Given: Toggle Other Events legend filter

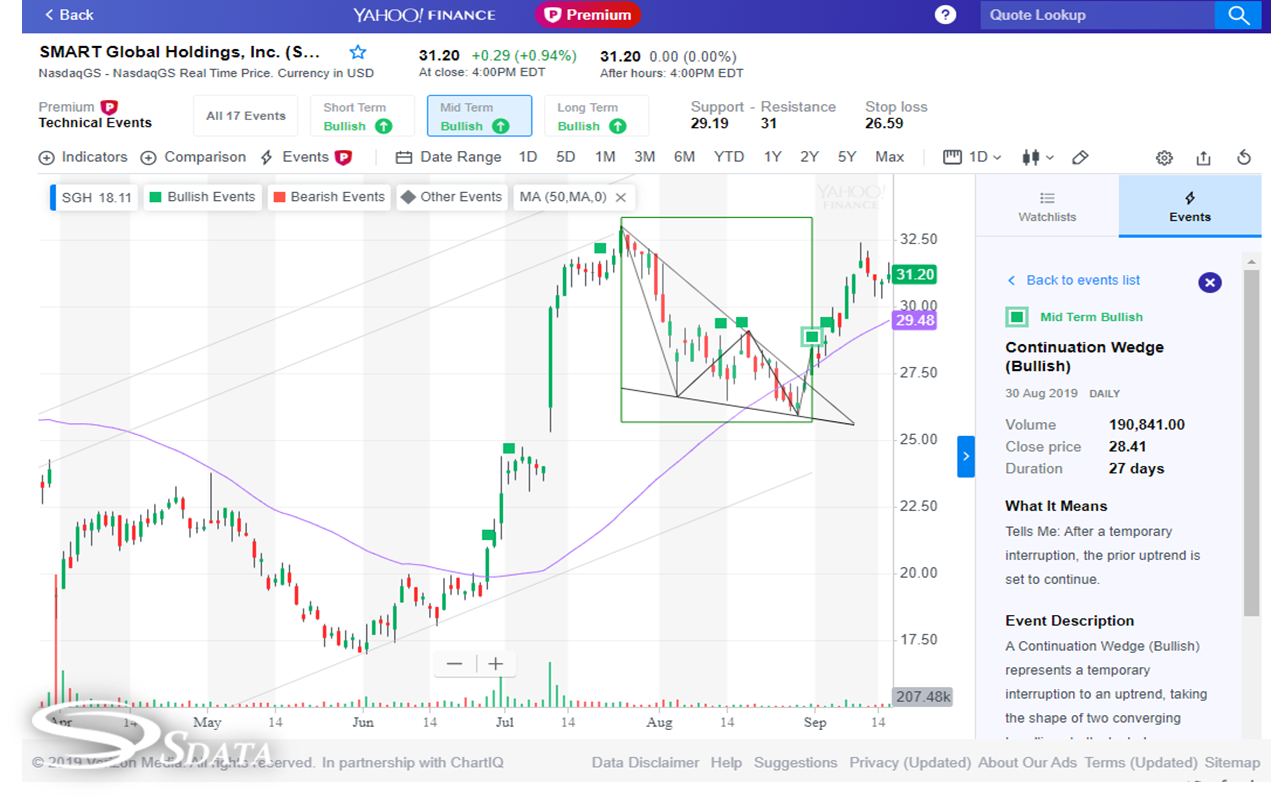Looking at the screenshot, I should [x=451, y=197].
